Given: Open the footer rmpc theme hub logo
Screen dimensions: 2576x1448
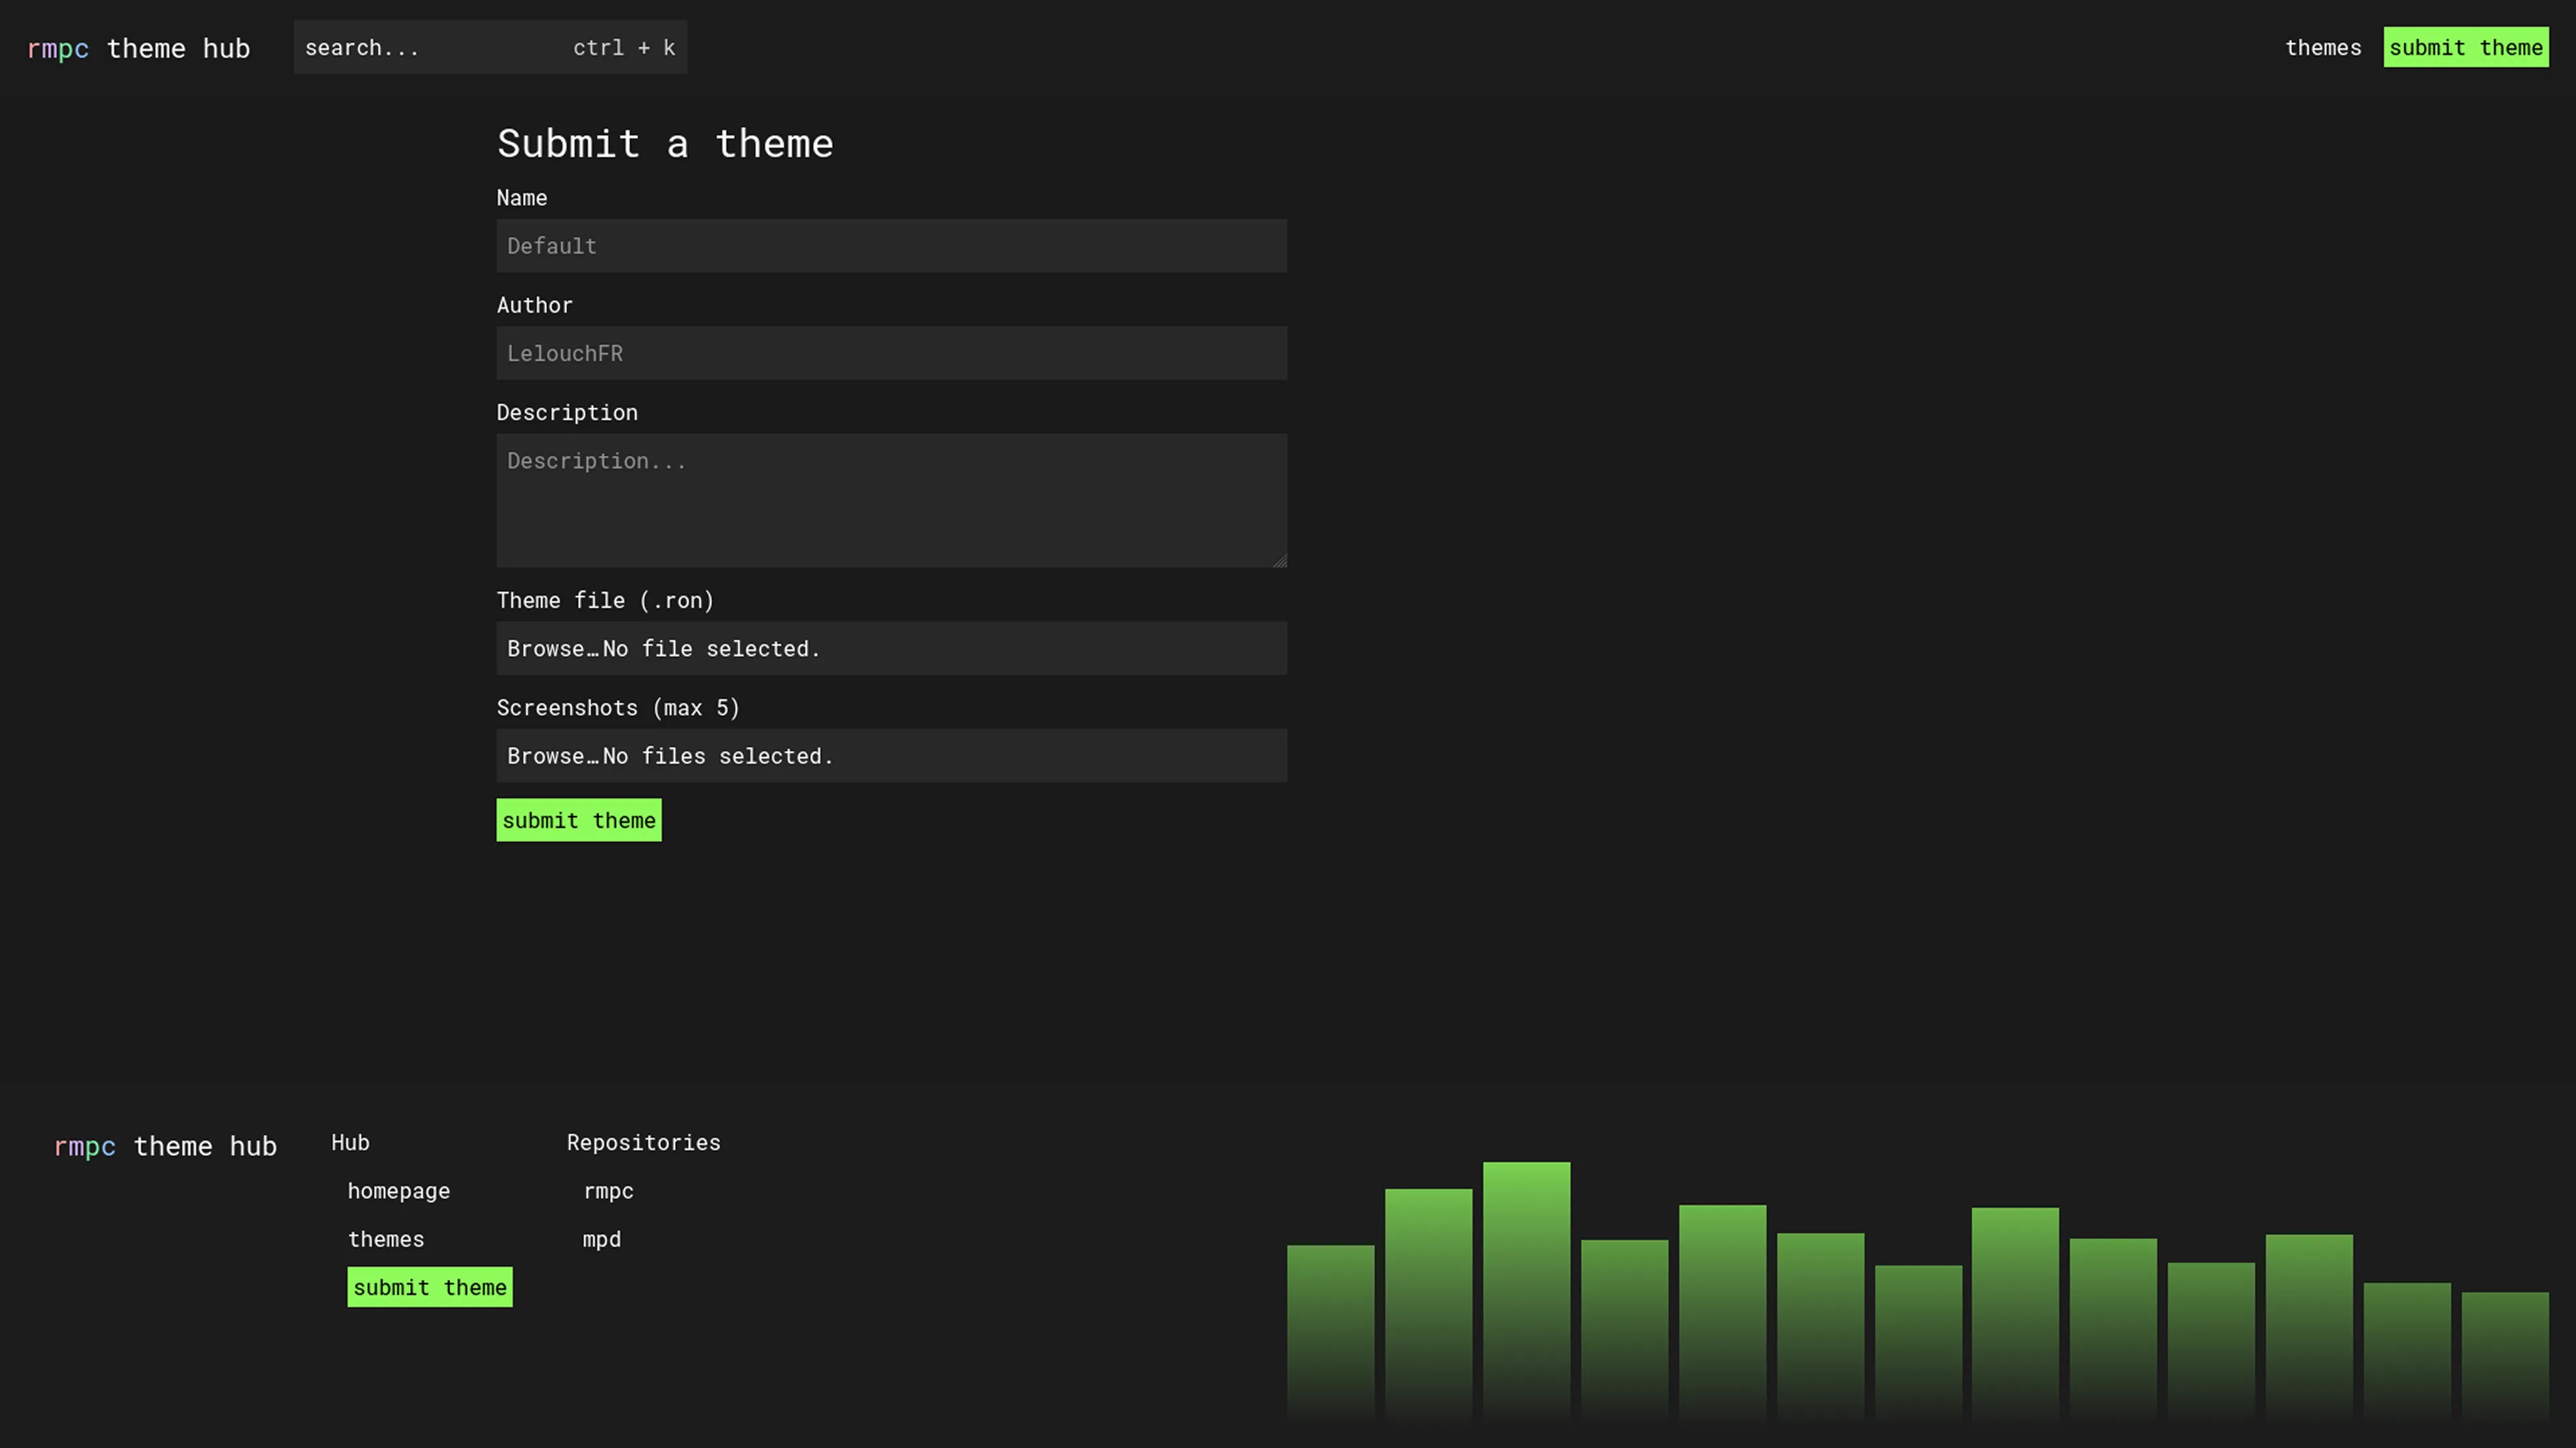Looking at the screenshot, I should (x=165, y=1146).
